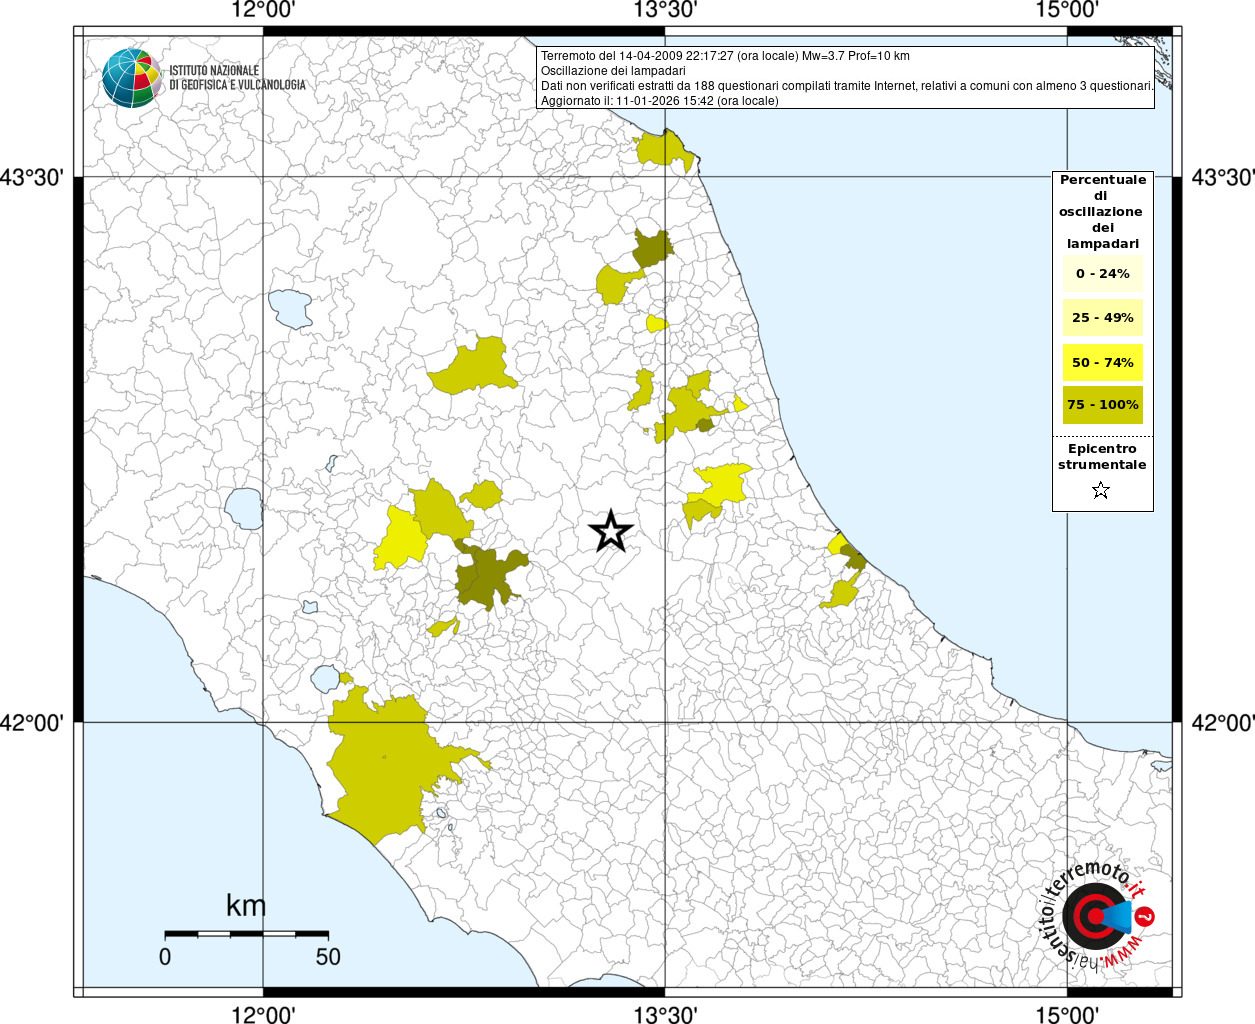This screenshot has height=1024, width=1255.
Task: Click the star symbol in the legend
Action: click(x=1101, y=490)
